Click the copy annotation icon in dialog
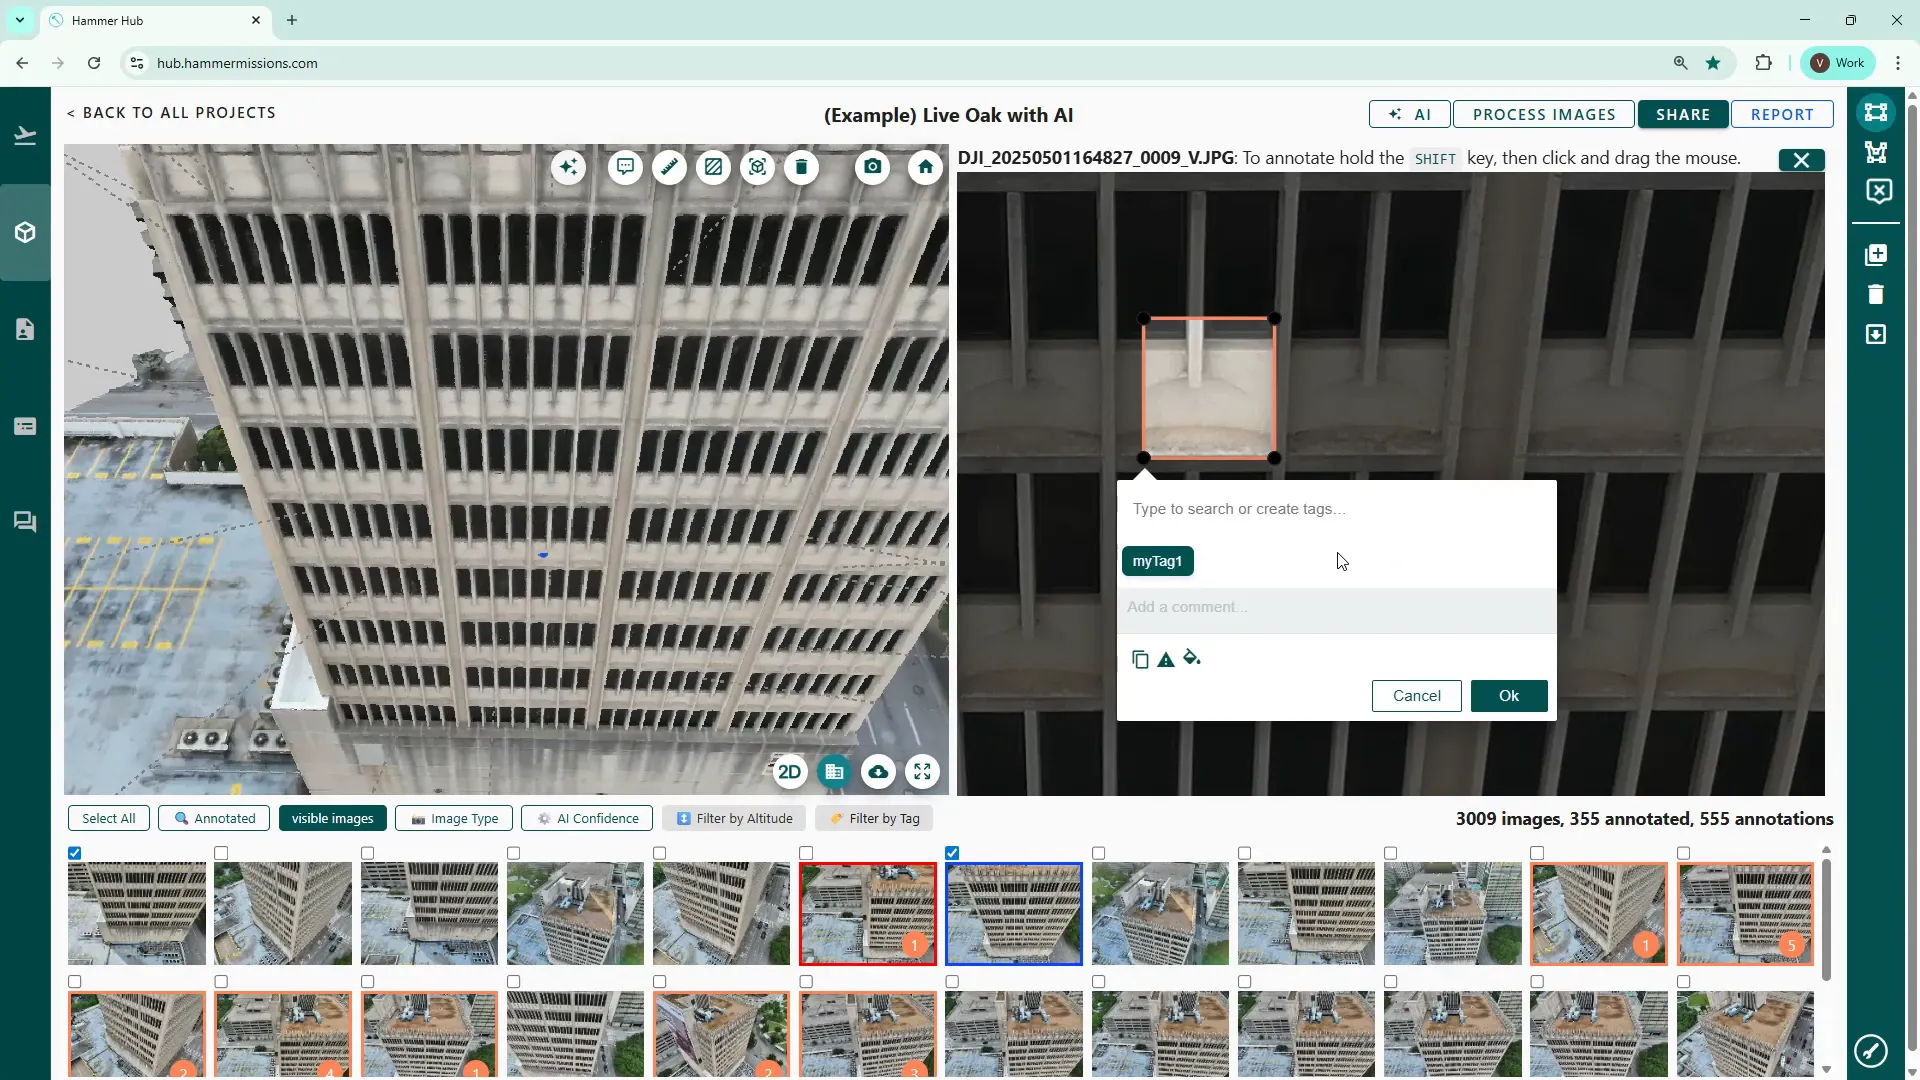 [1140, 660]
